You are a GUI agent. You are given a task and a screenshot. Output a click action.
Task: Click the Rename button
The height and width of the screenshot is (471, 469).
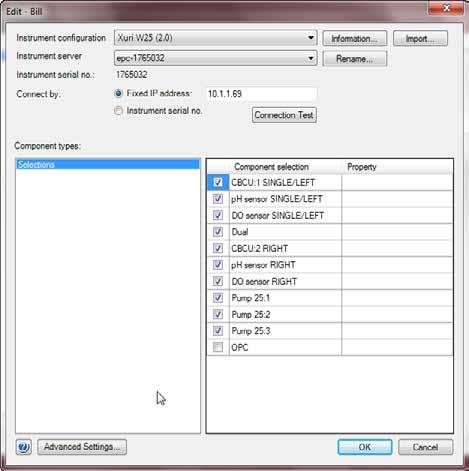[355, 59]
